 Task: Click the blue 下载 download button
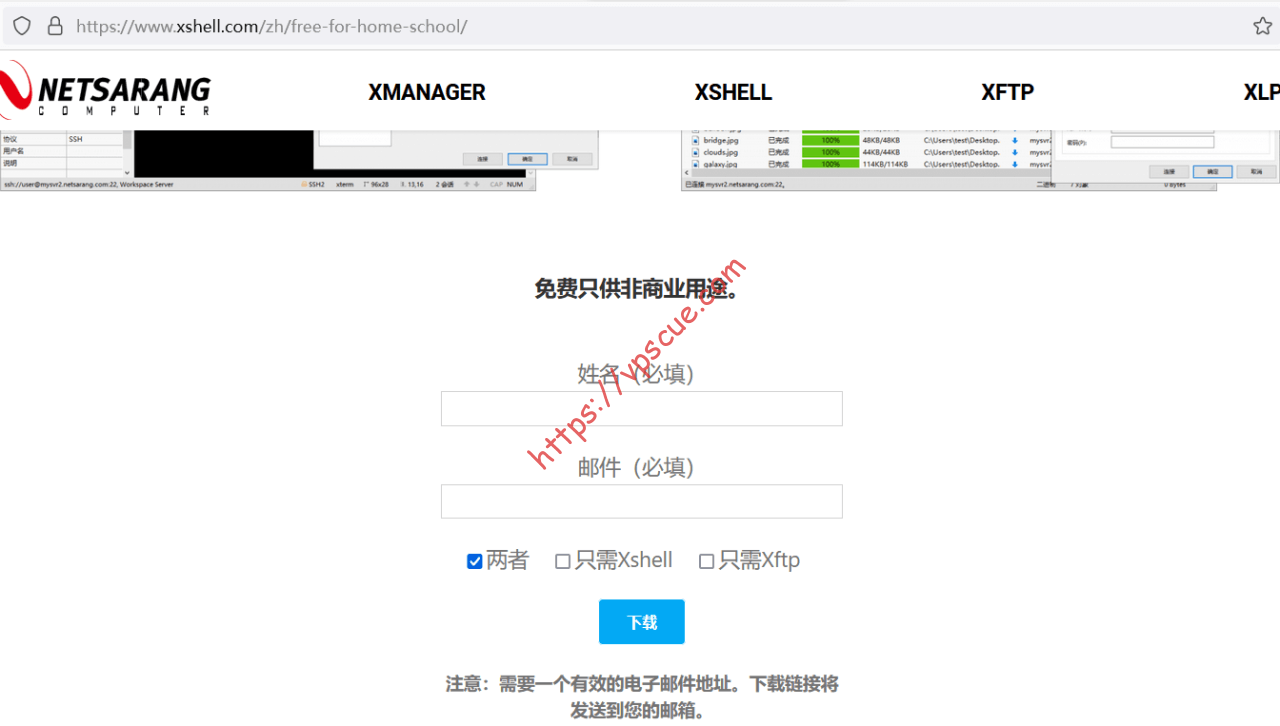click(x=642, y=622)
